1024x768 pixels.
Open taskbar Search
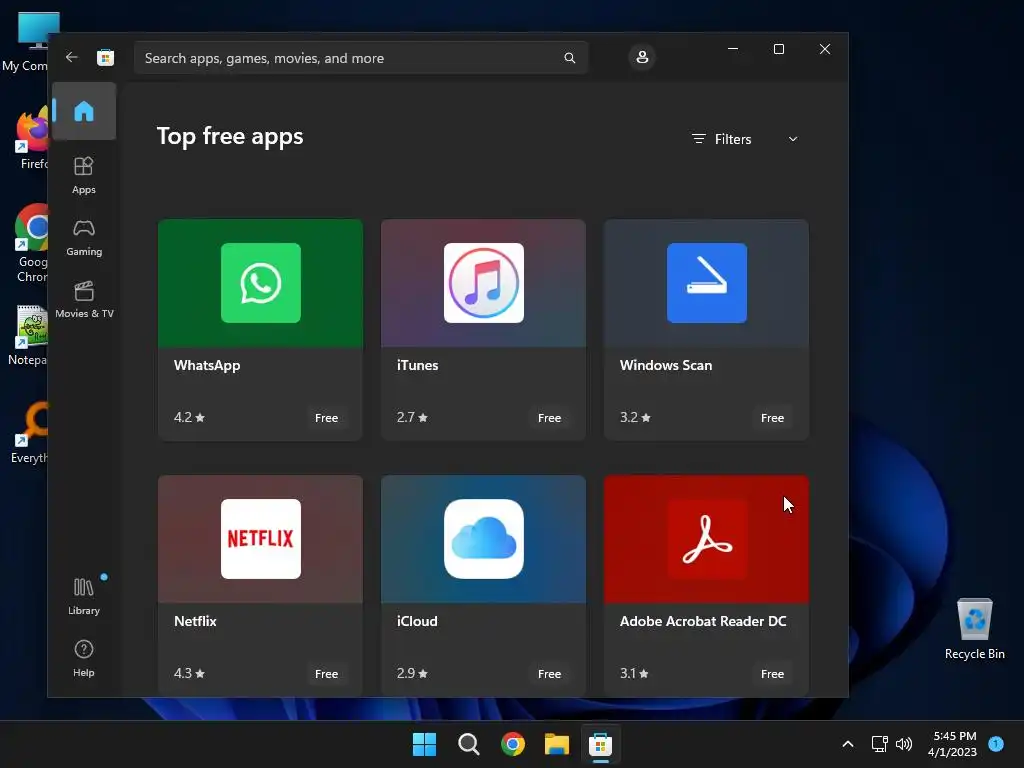(x=468, y=744)
